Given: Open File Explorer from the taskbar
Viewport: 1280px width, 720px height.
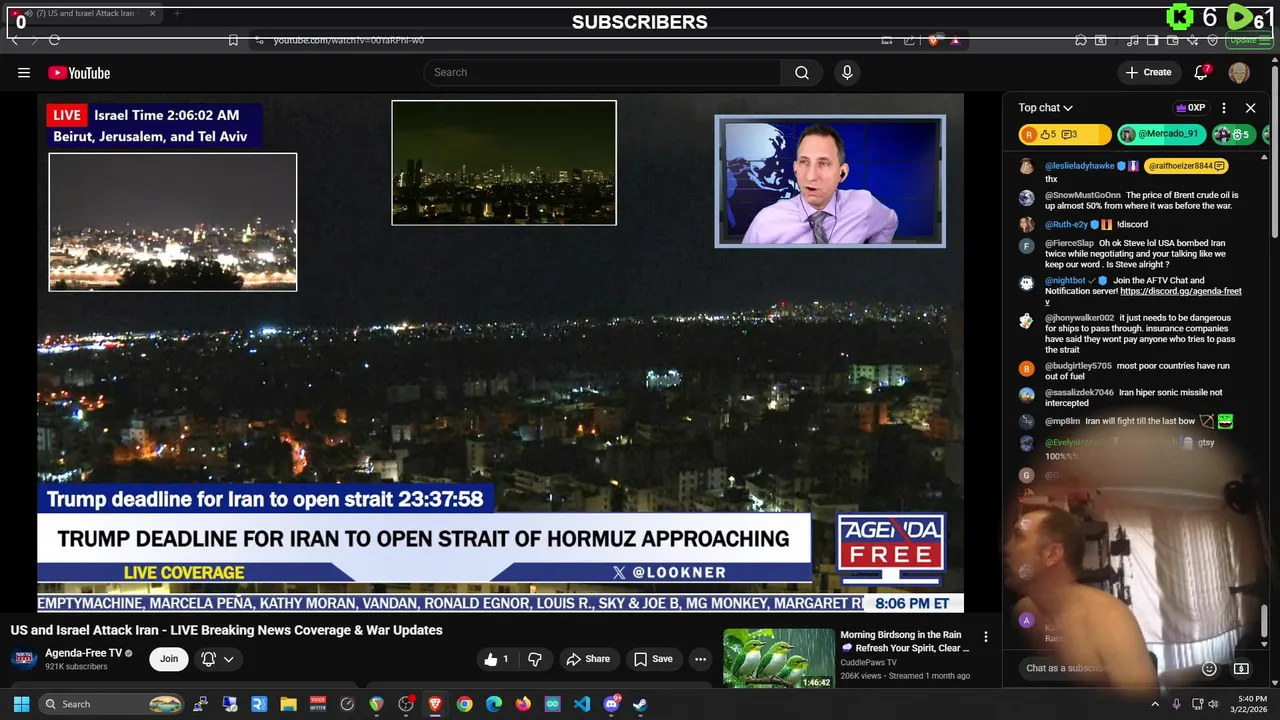Looking at the screenshot, I should [288, 704].
